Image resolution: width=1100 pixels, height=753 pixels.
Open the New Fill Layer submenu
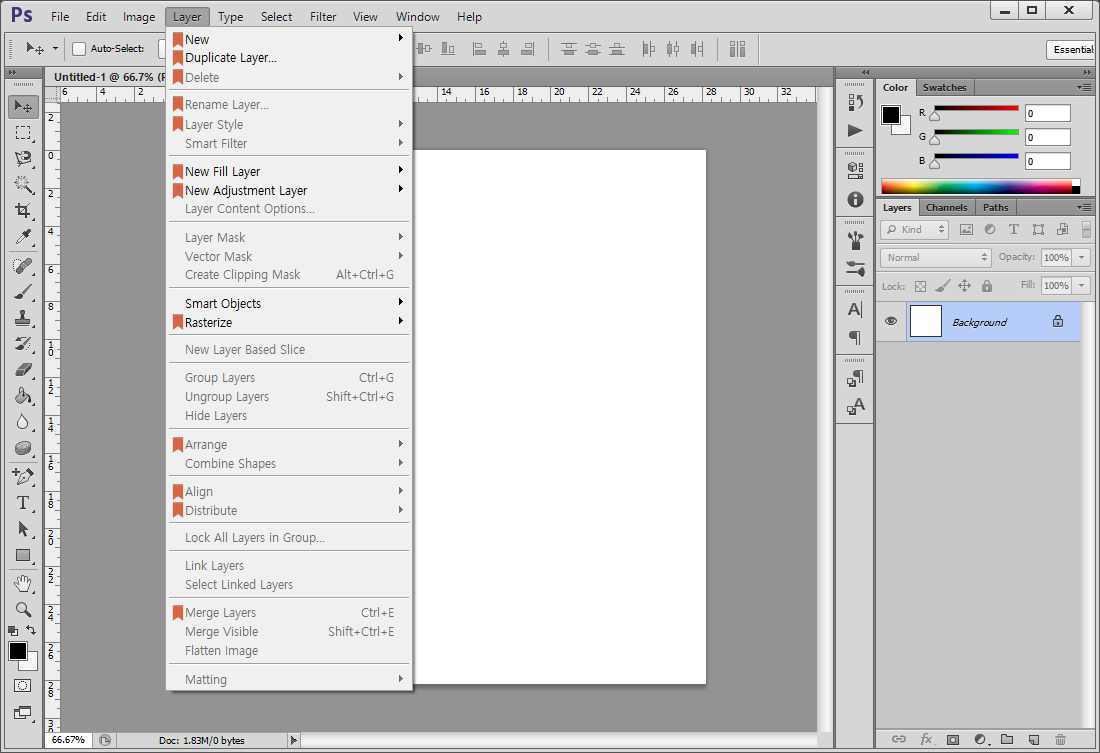(289, 171)
